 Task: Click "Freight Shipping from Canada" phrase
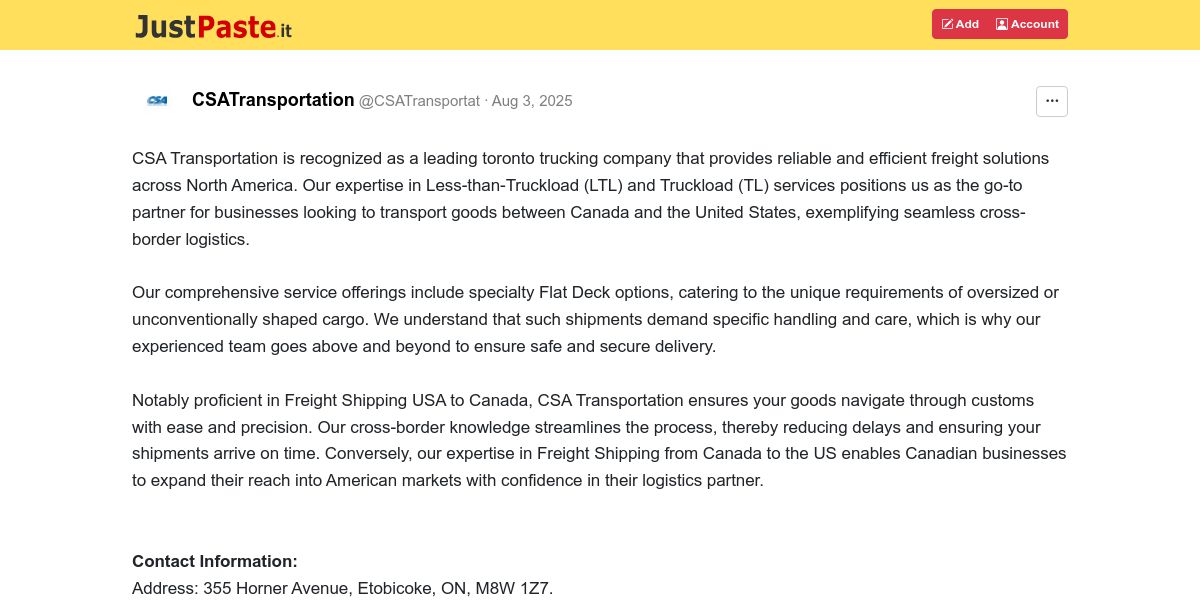point(645,453)
